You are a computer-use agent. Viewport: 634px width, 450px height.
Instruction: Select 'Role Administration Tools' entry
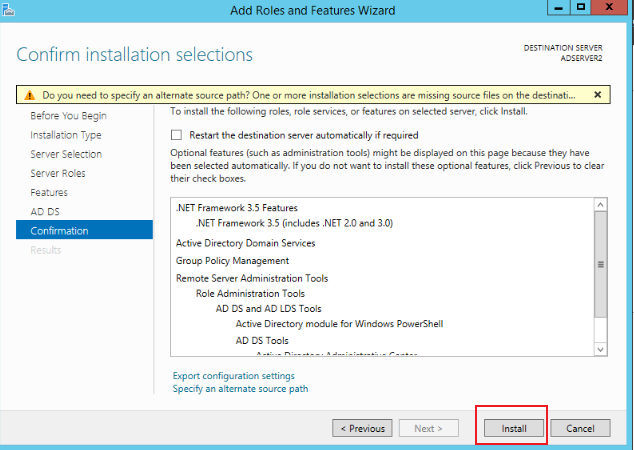tap(250, 294)
